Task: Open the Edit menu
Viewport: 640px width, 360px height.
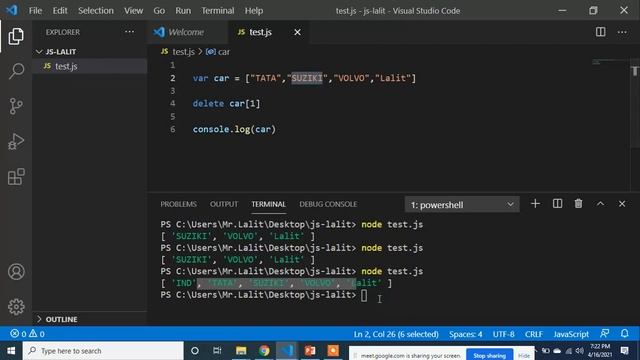Action: click(60, 11)
